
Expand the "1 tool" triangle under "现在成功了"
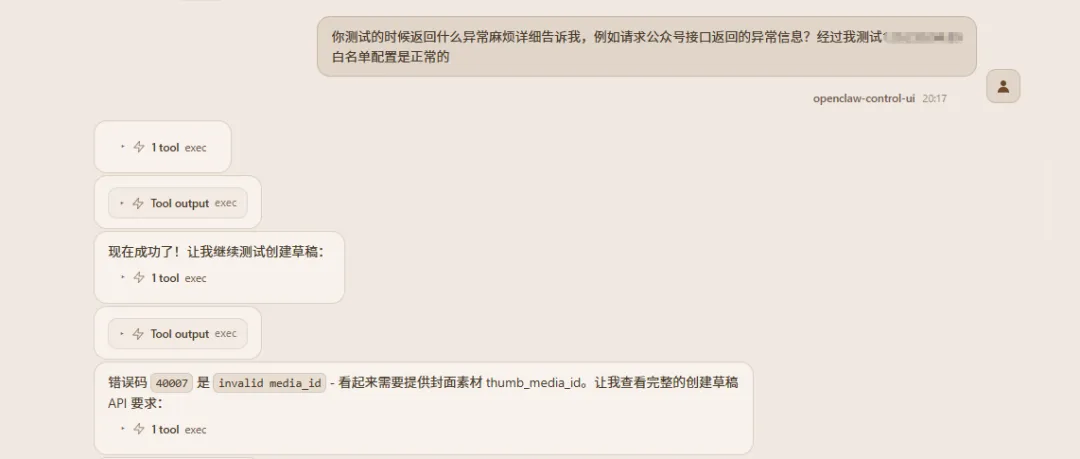(123, 278)
